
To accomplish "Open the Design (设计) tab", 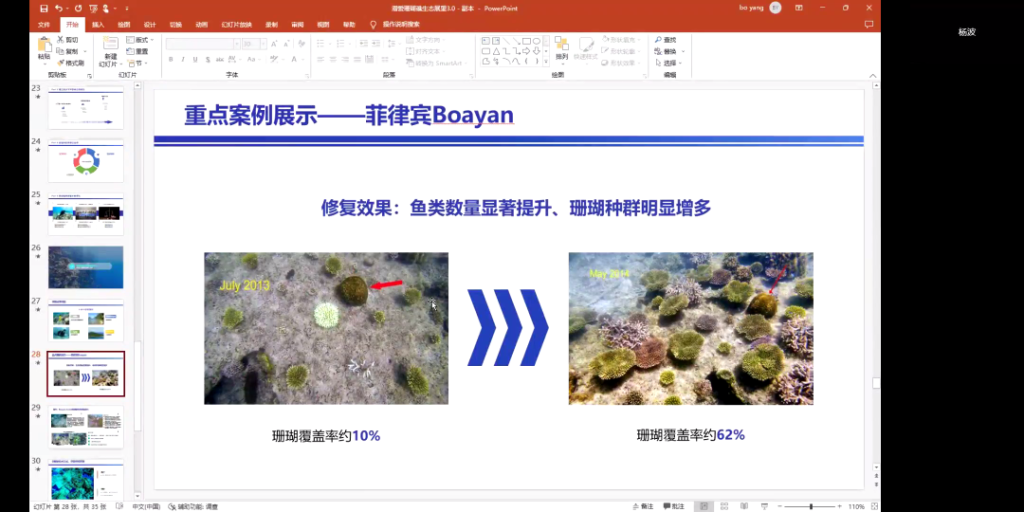I will pos(150,24).
